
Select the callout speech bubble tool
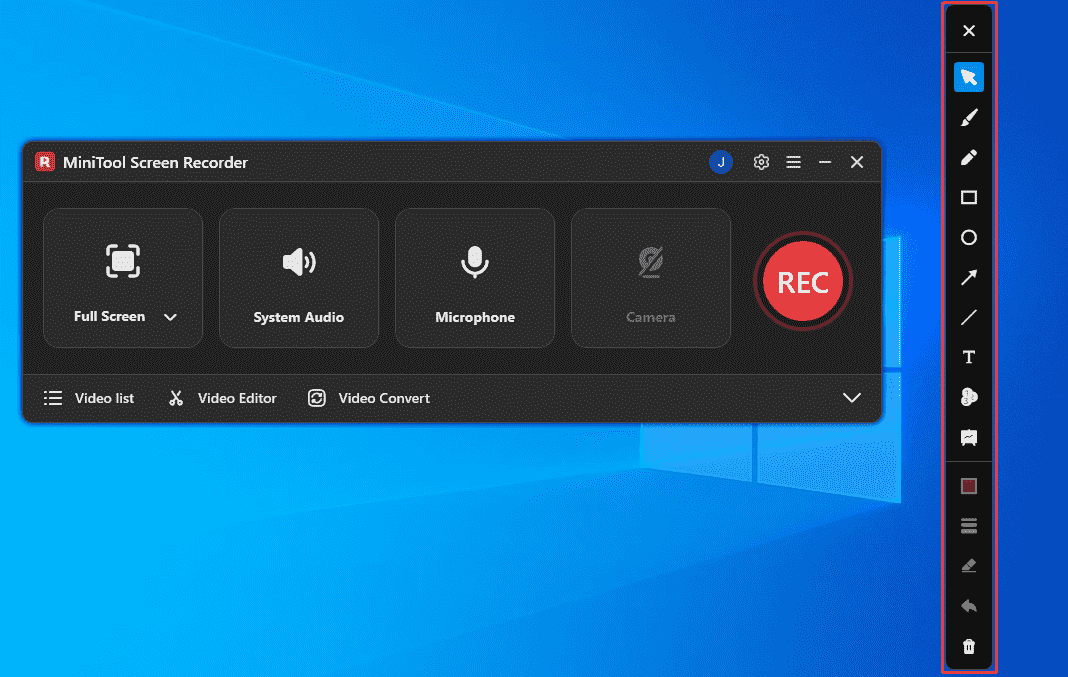[968, 437]
